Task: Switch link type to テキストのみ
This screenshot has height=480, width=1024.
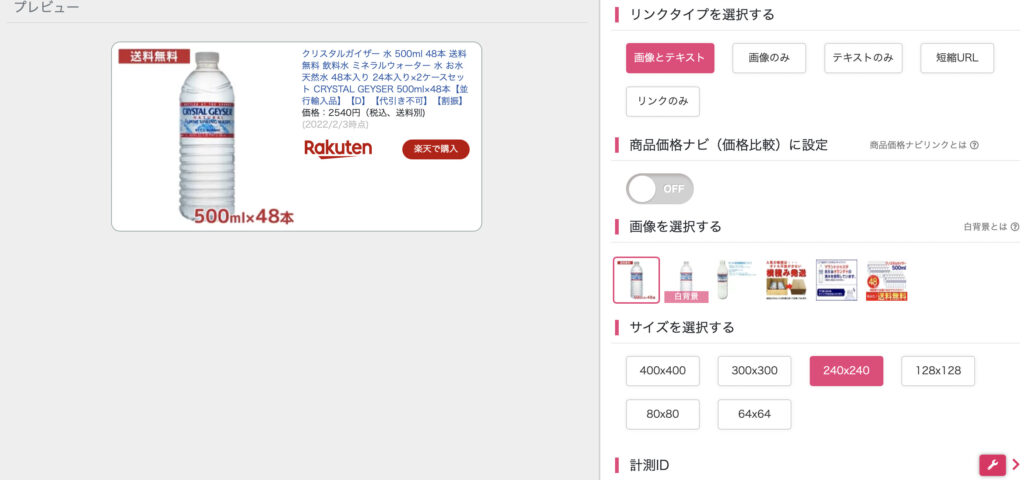Action: coord(863,58)
